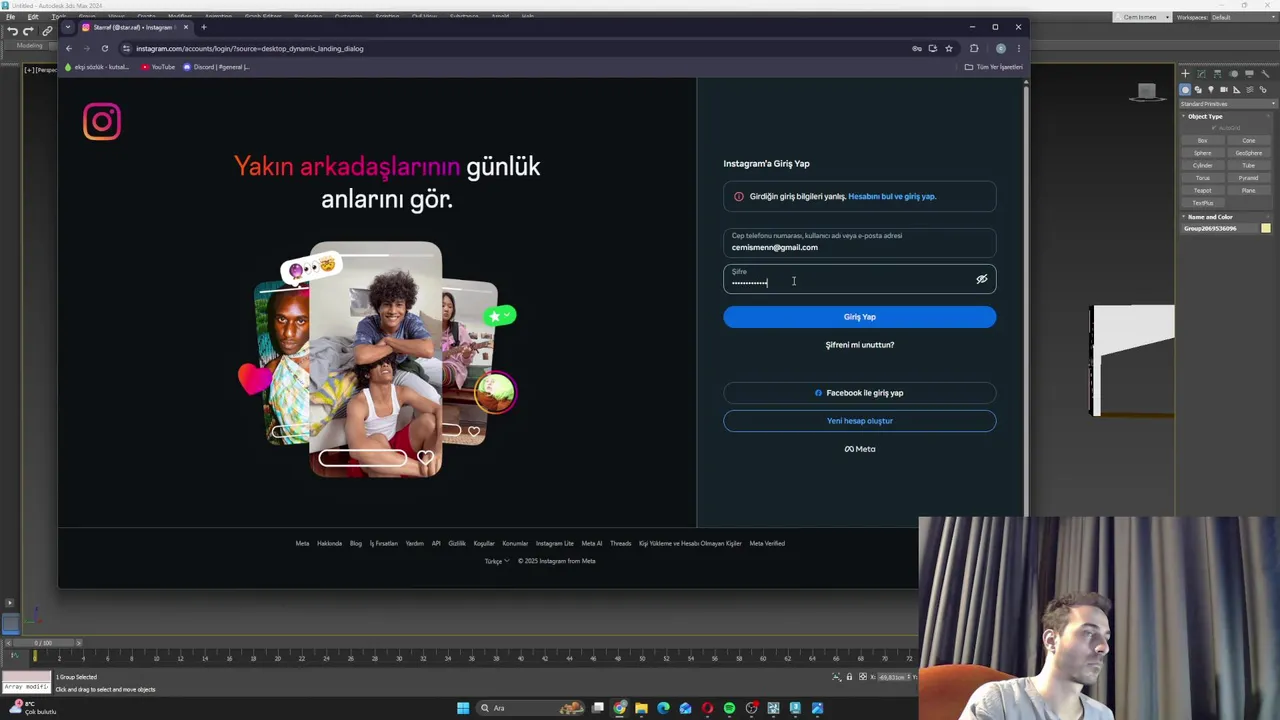Click the 3ds Max Undo arrow
Screen dimensions: 1280x720
[x=12, y=31]
